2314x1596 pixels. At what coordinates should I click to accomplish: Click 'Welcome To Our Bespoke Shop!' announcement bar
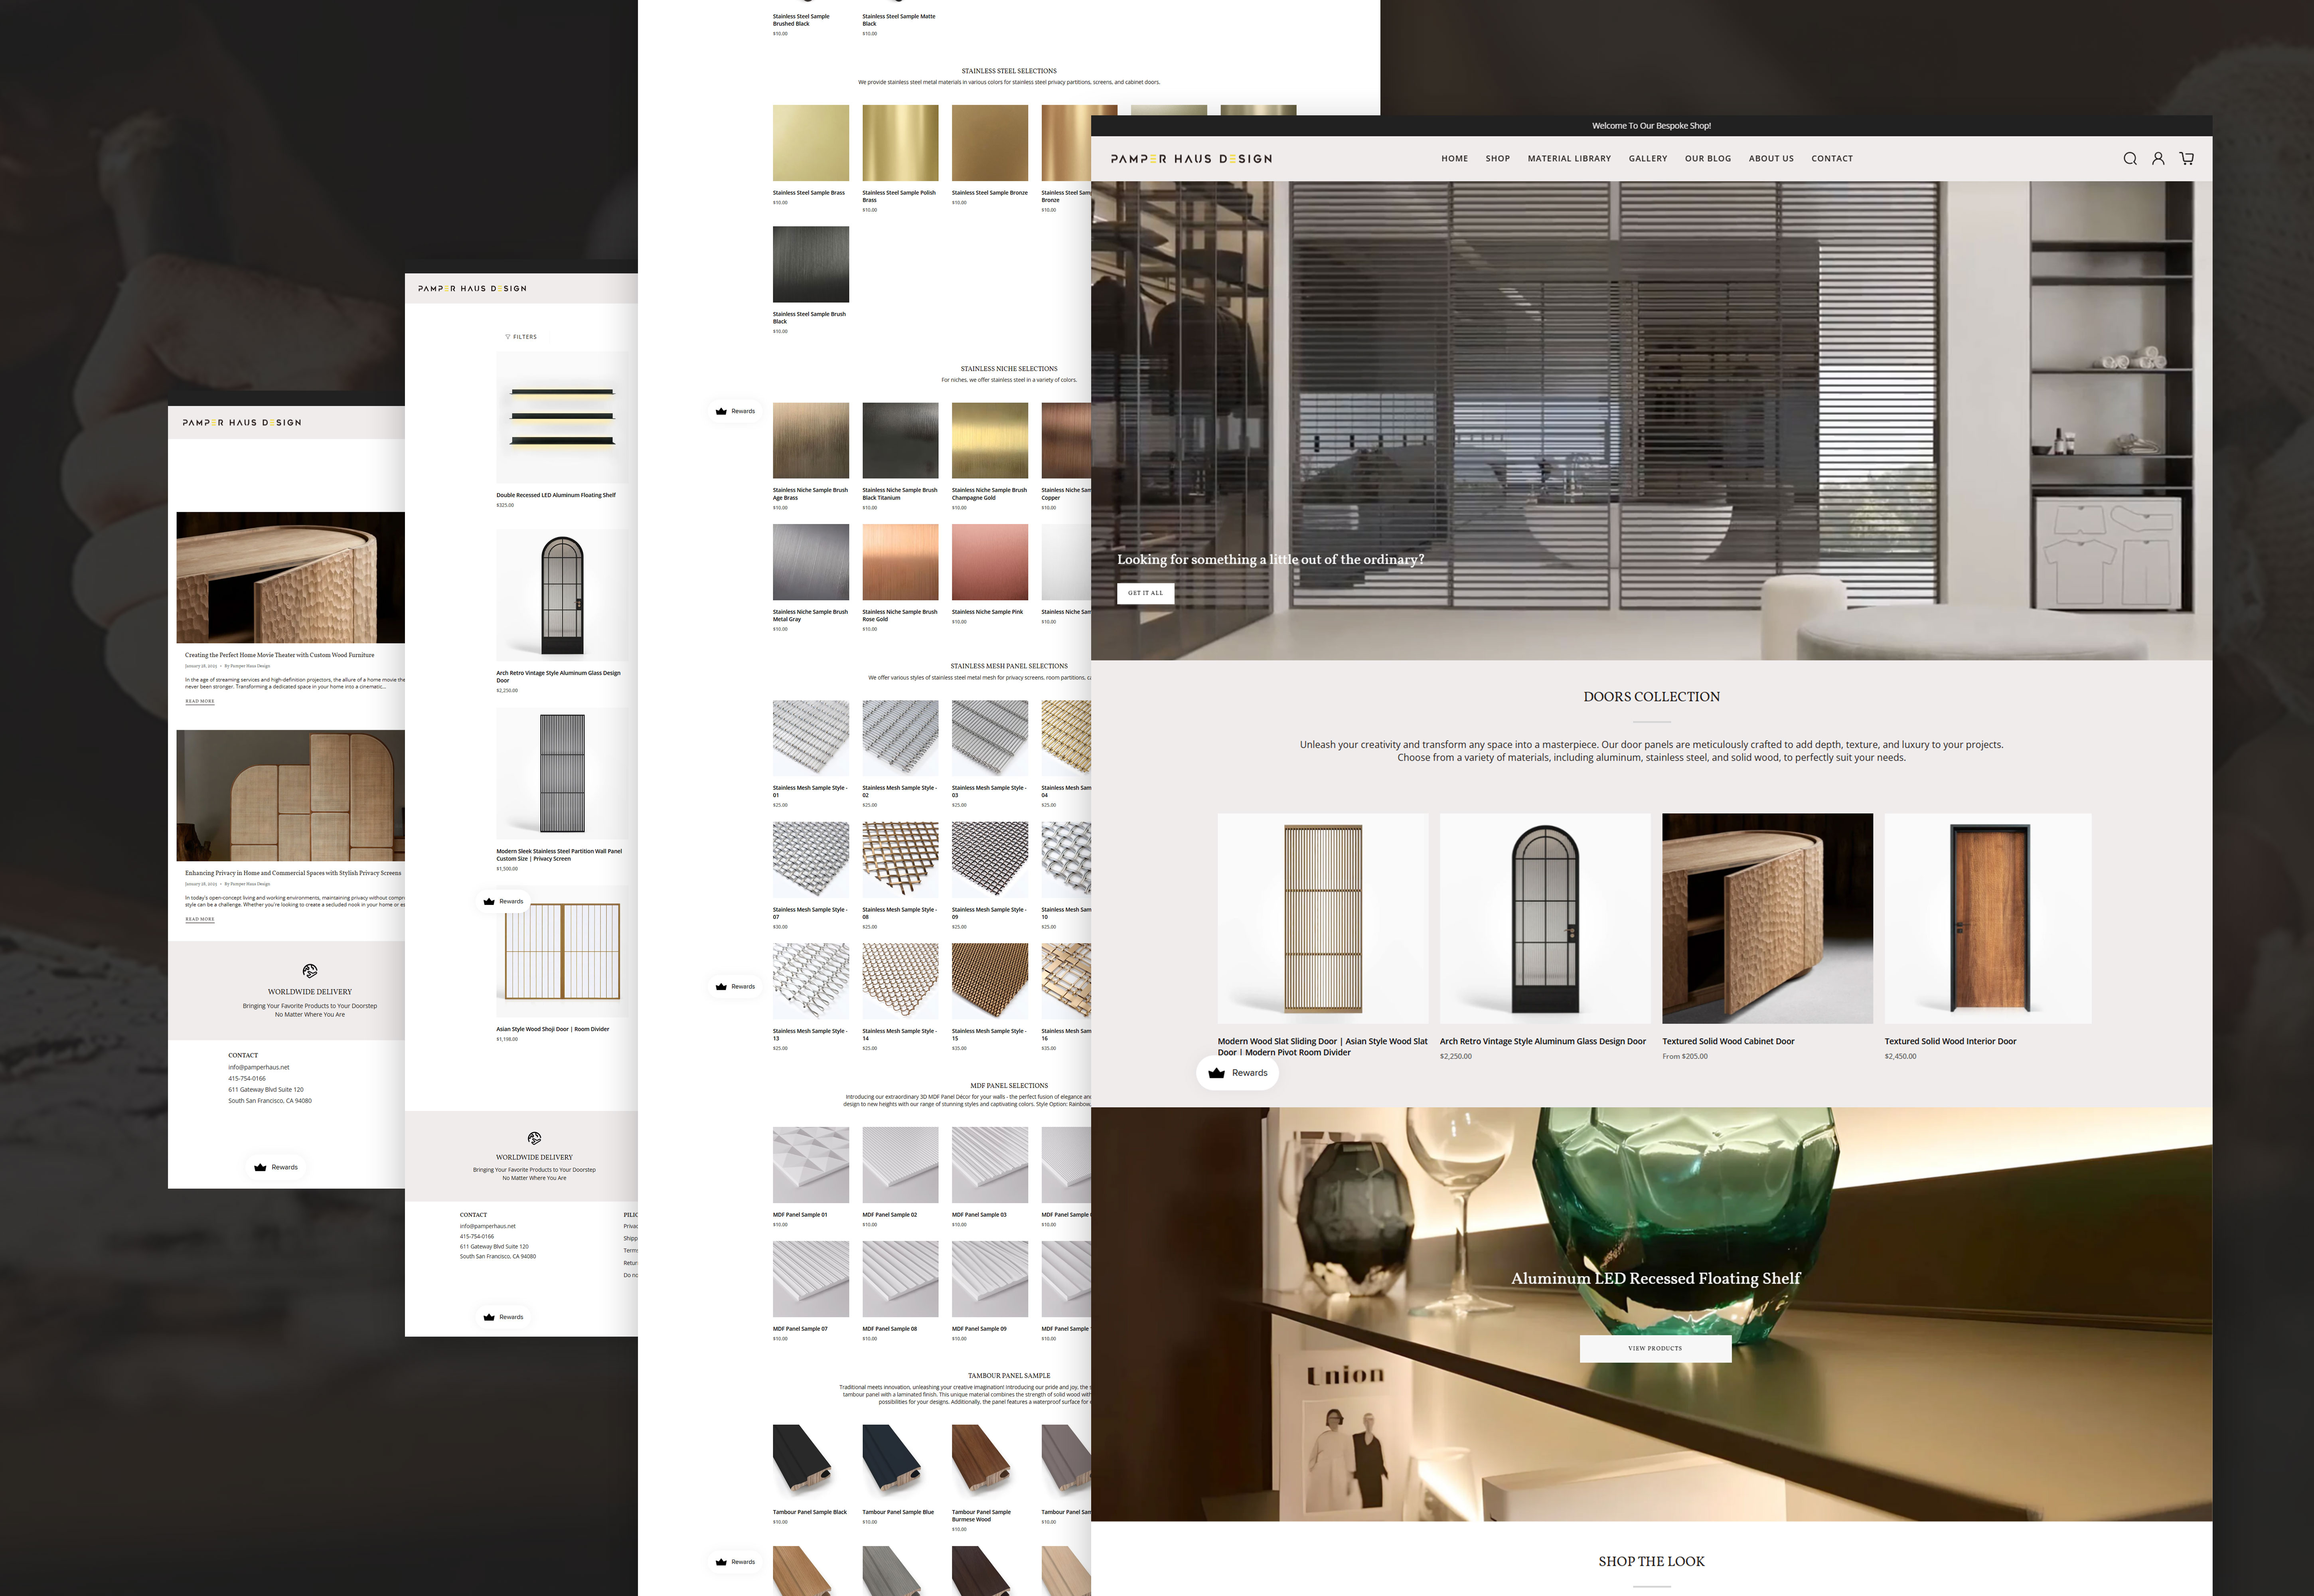1651,126
